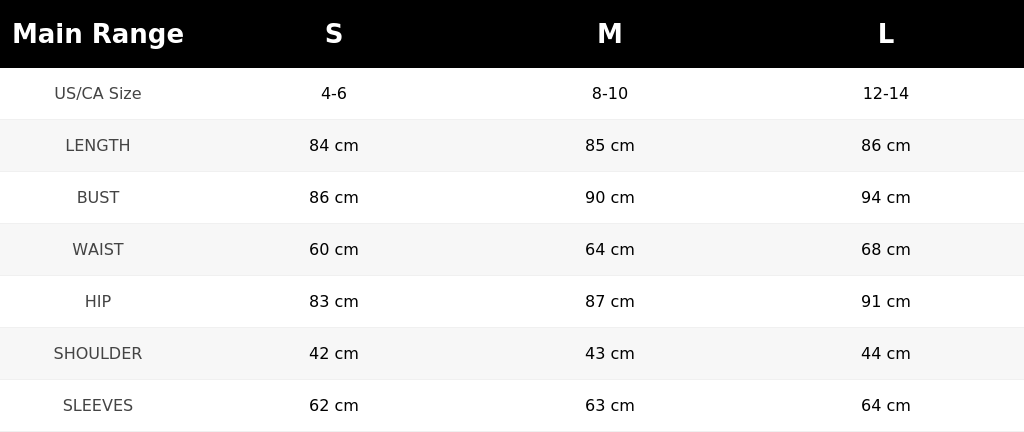Click the BUST row label

coord(98,198)
